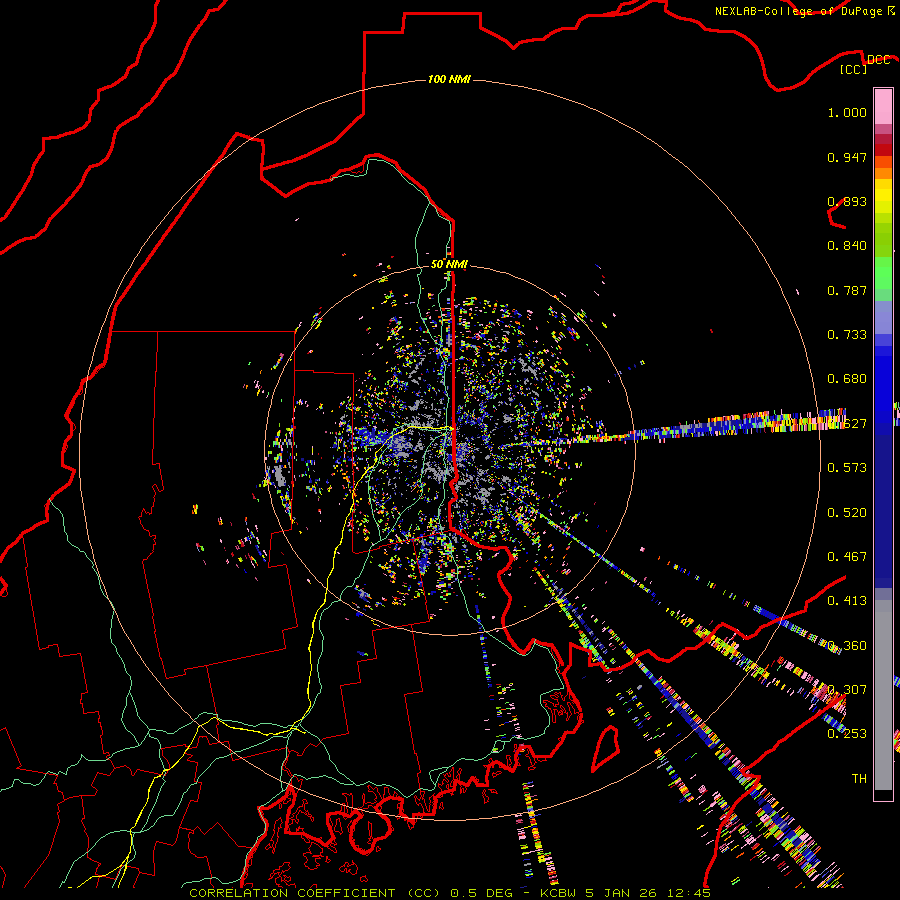Click the 0.467 legend value

tap(847, 557)
